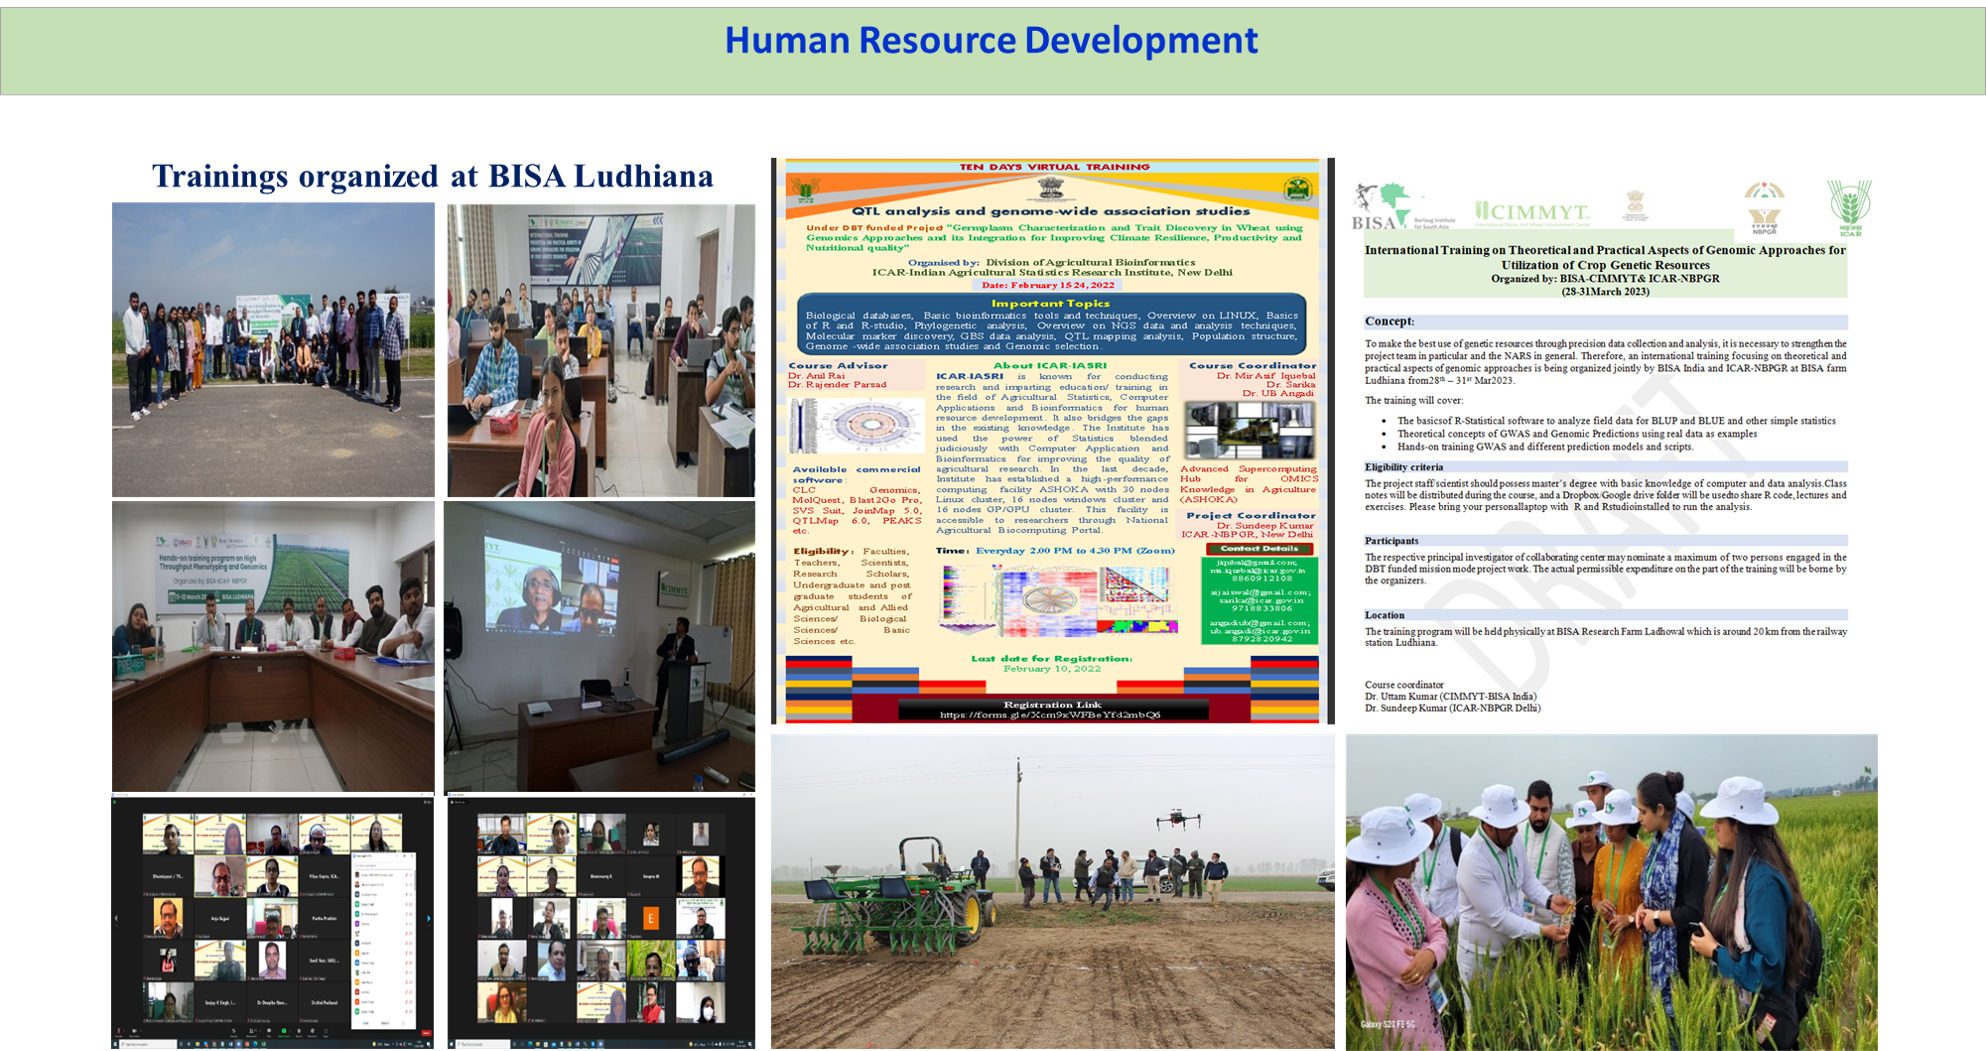Click the IASRI logo at top-right of QTL poster

click(1297, 188)
